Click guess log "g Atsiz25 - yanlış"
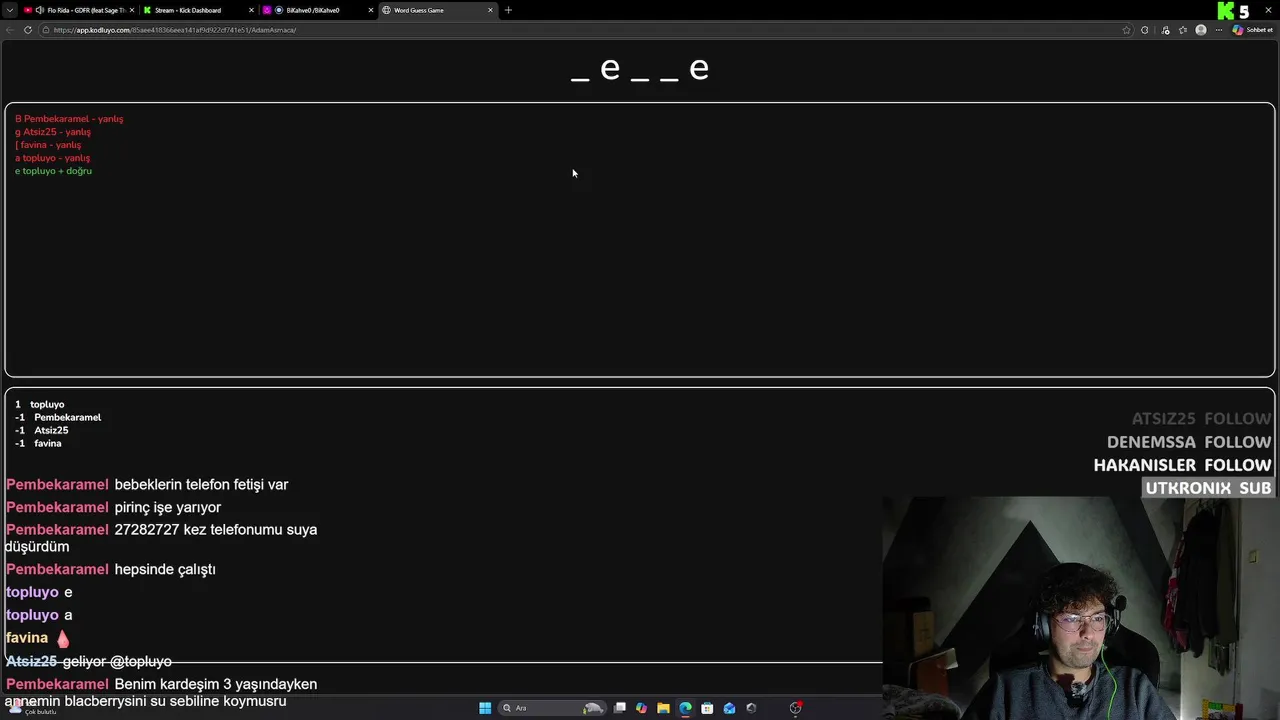 (53, 132)
